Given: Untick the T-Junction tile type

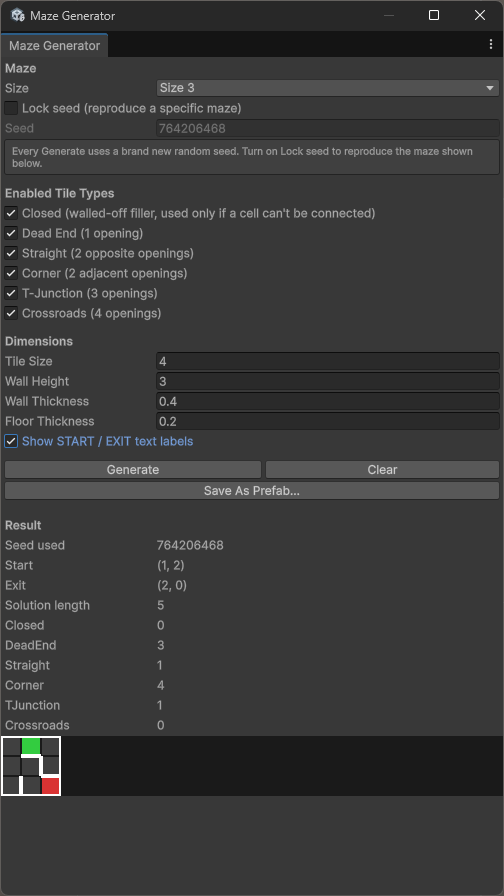Looking at the screenshot, I should [11, 293].
